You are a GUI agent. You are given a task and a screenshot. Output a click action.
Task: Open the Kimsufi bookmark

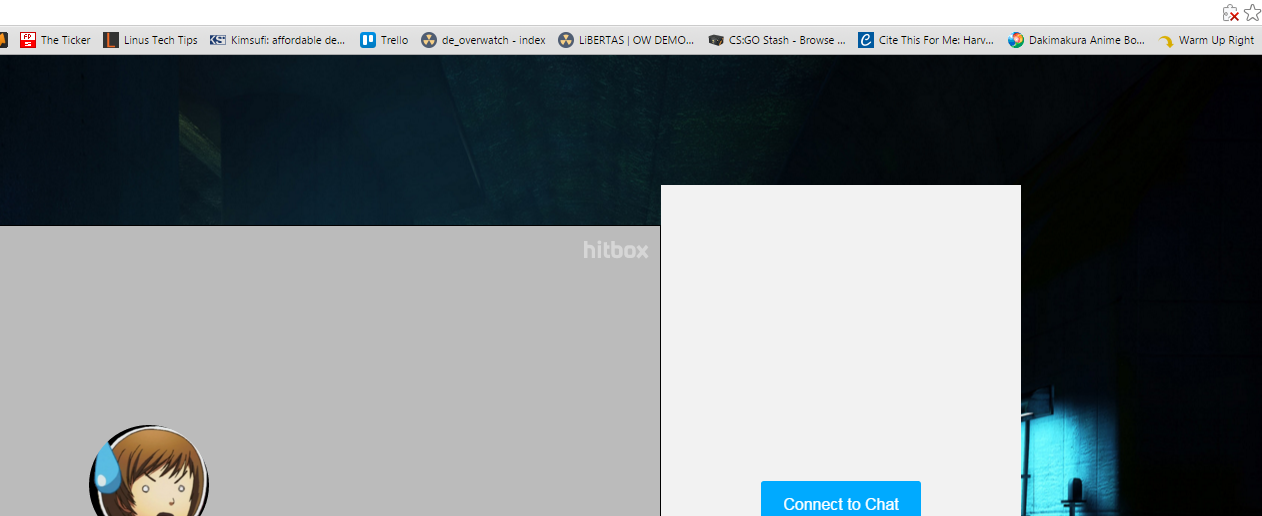click(x=278, y=40)
